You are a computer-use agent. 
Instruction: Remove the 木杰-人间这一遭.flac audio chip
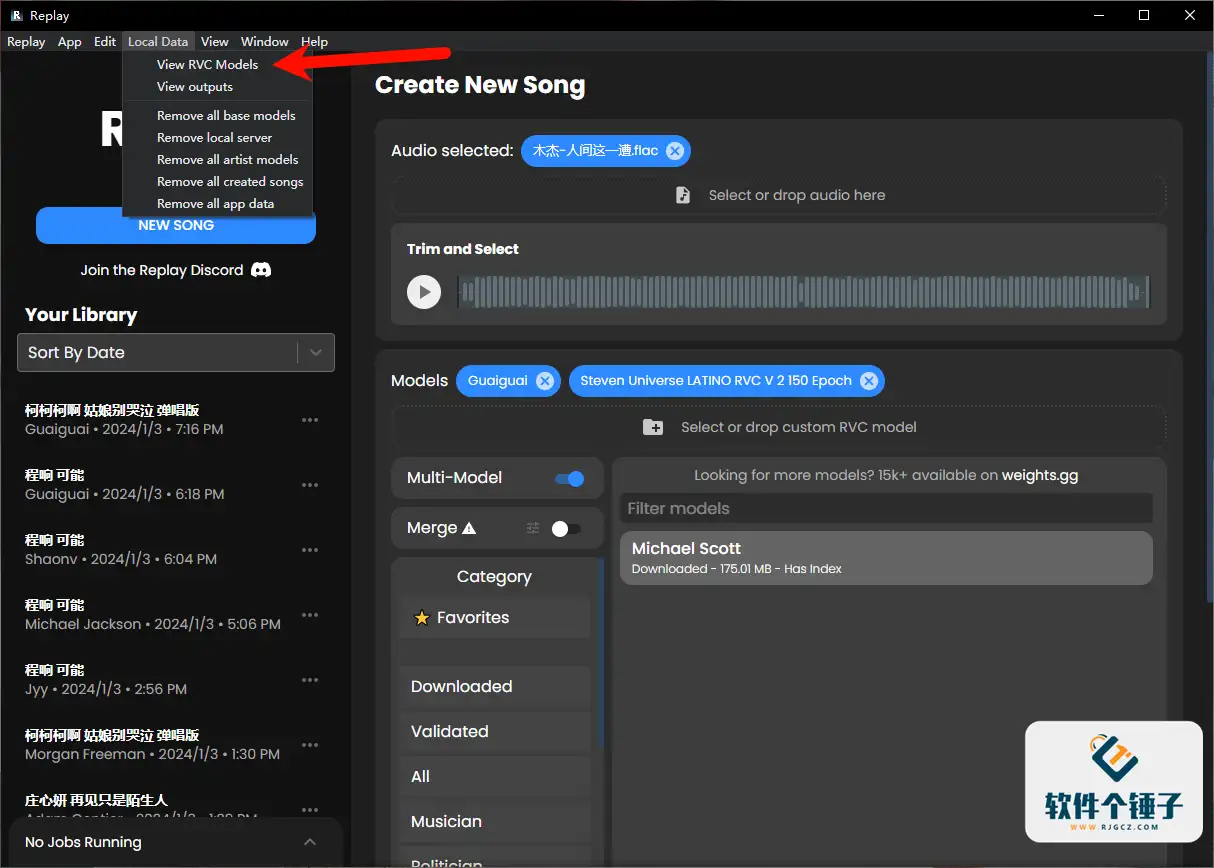point(675,151)
